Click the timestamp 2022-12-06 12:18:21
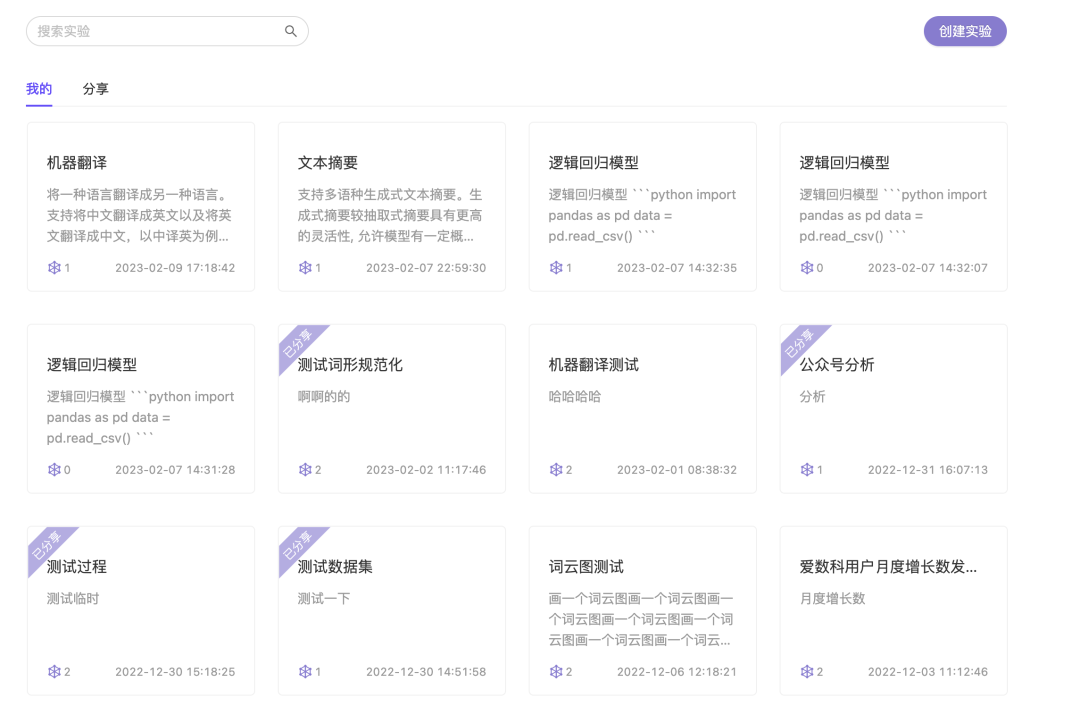Viewport: 1080px width, 706px height. pos(676,671)
